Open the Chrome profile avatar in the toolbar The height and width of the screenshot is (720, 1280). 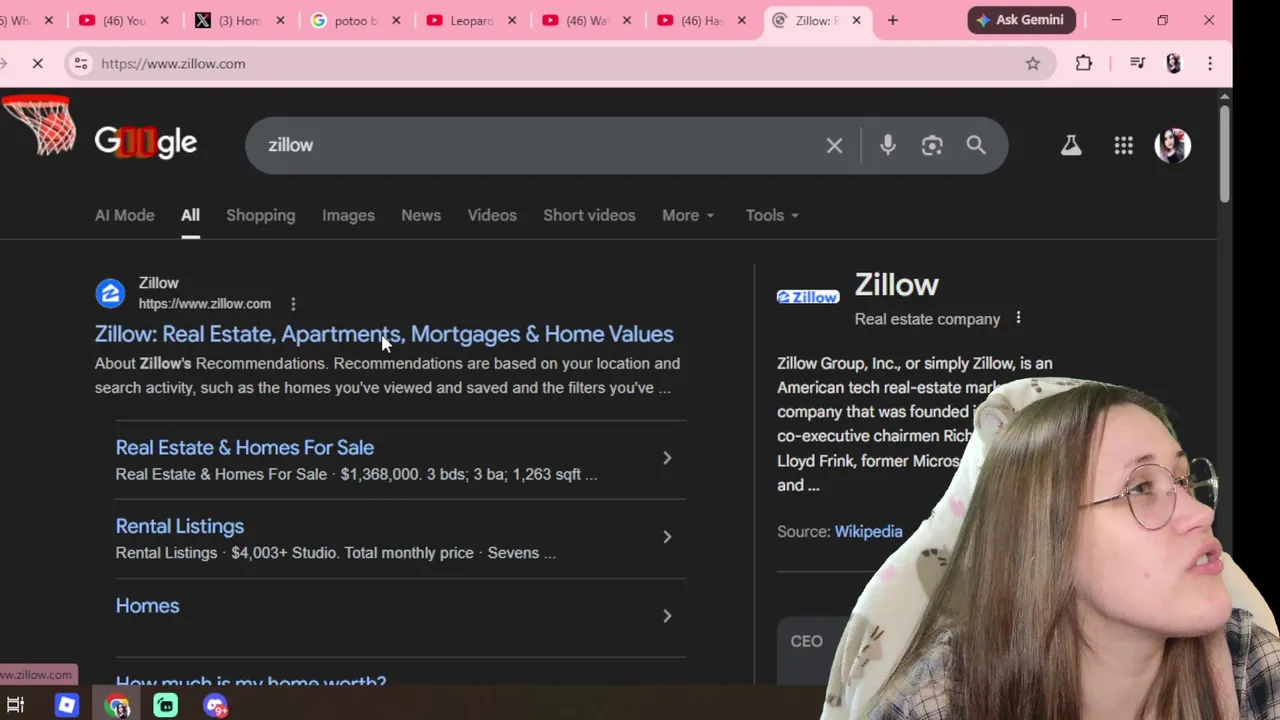(x=1174, y=64)
